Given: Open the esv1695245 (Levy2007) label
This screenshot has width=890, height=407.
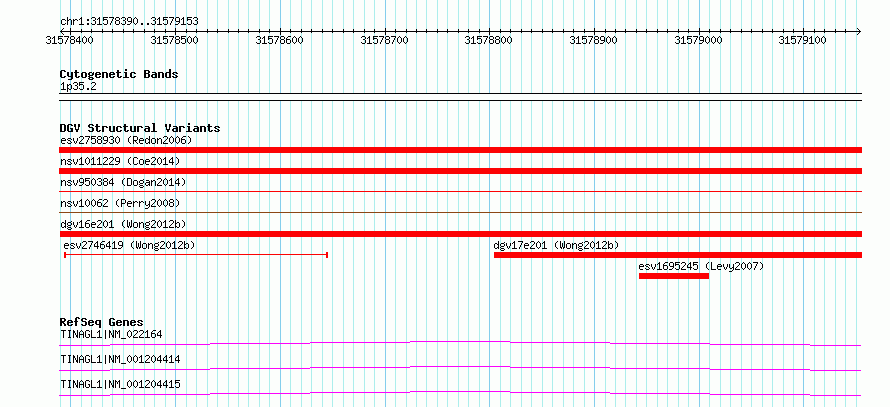Looking at the screenshot, I should pos(701,266).
